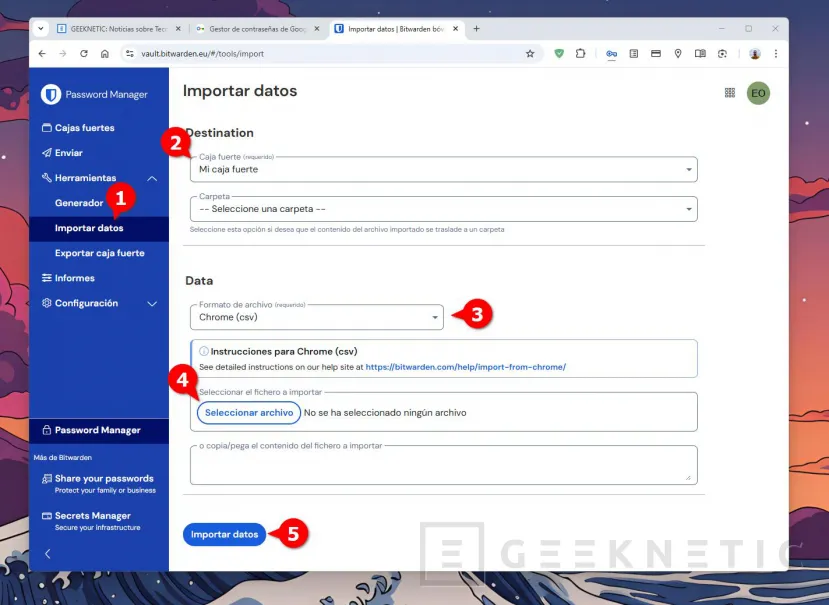The image size is (829, 605).
Task: Expand the Configuración section chevron
Action: pos(153,303)
